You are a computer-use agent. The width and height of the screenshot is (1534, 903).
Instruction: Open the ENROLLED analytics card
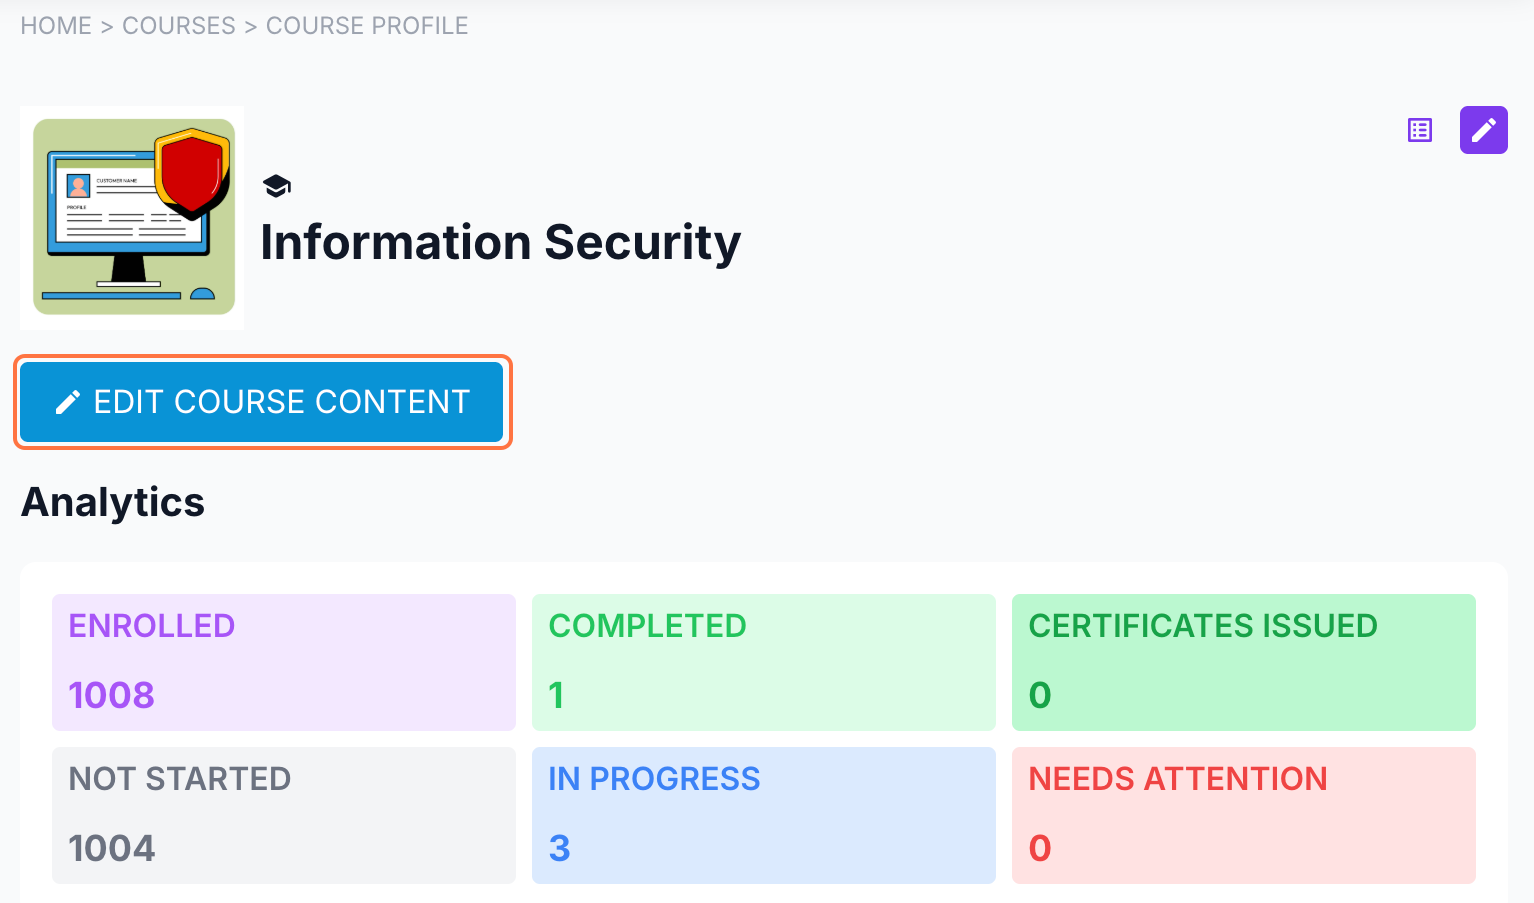point(284,661)
